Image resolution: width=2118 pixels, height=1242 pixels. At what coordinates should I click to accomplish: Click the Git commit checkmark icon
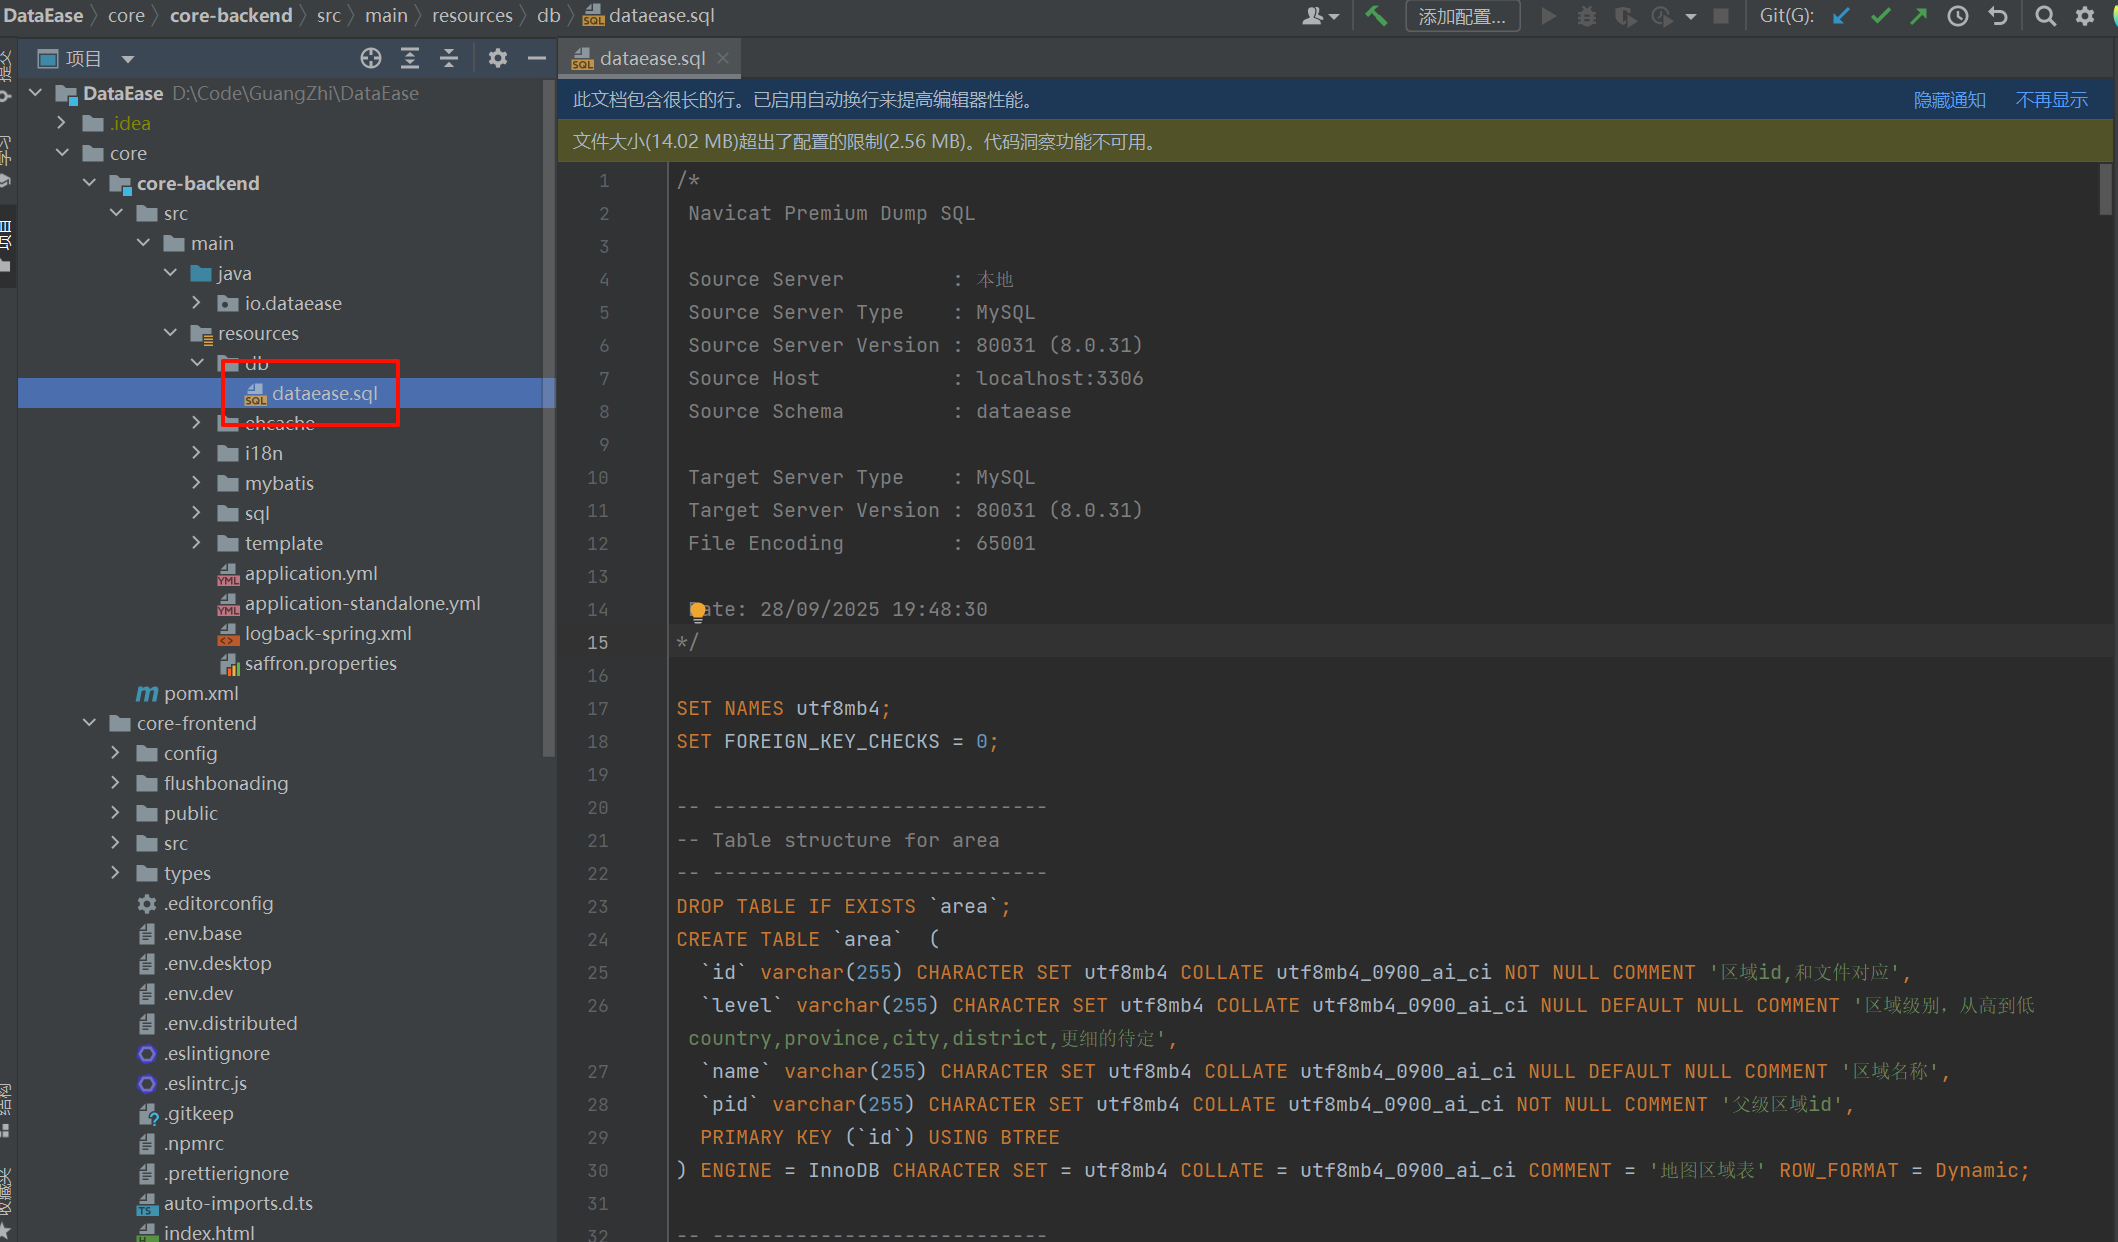click(x=1880, y=16)
